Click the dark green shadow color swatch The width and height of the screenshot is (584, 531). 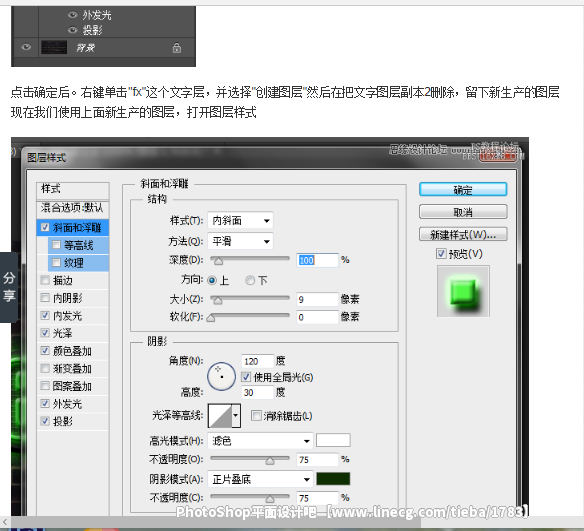333,479
